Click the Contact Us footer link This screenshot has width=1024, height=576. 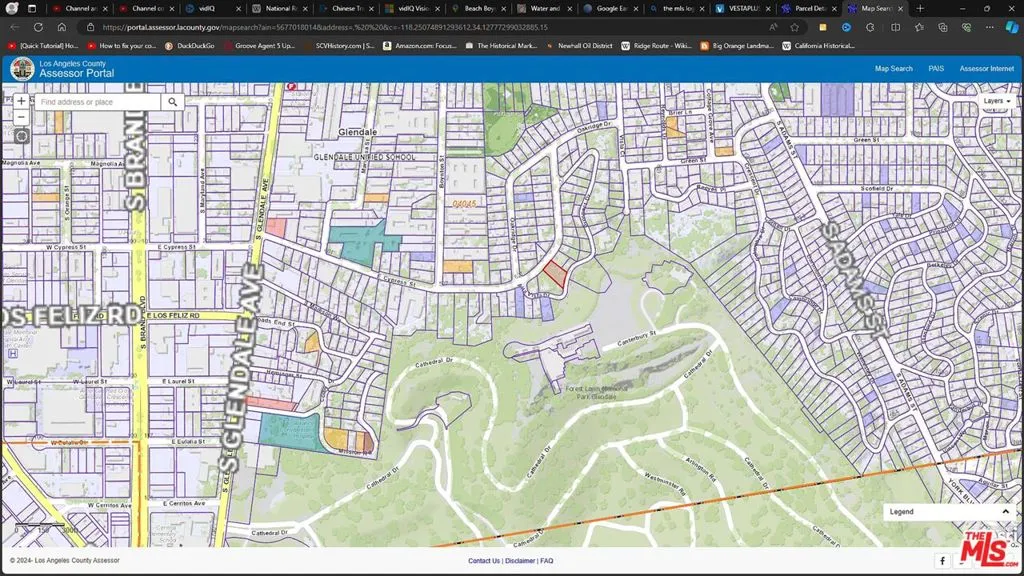coord(484,561)
